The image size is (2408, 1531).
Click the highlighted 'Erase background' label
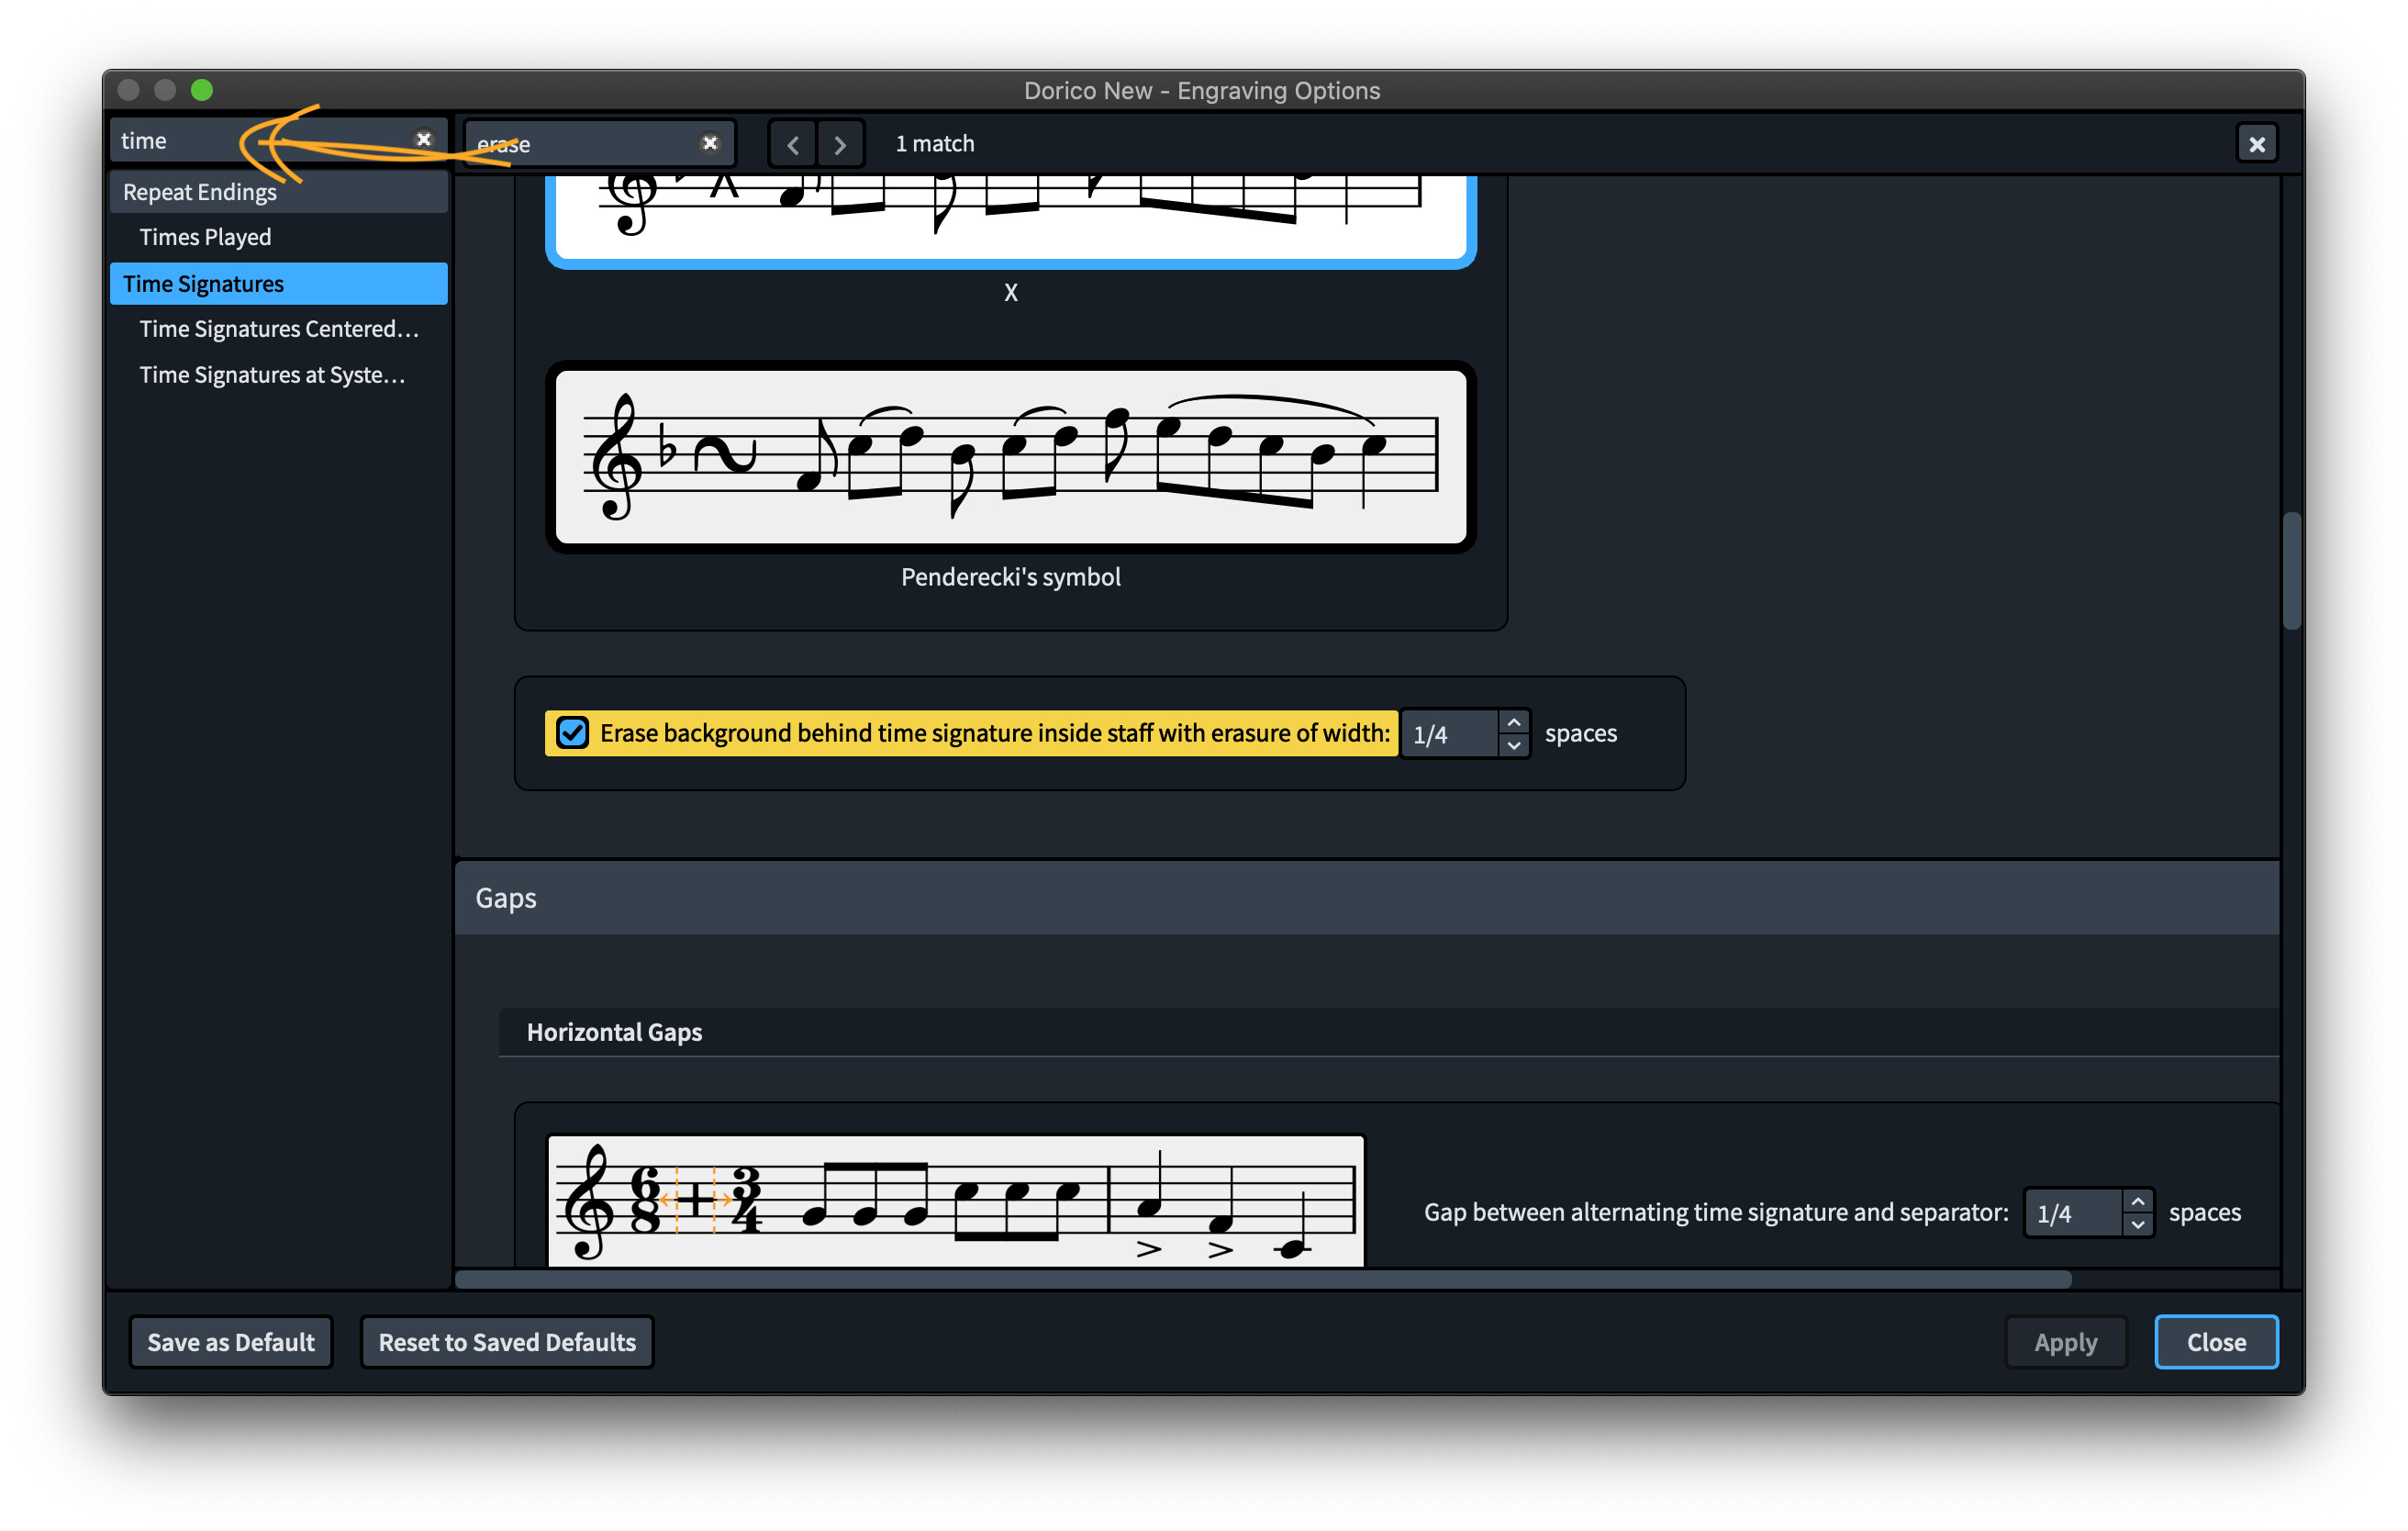(994, 733)
